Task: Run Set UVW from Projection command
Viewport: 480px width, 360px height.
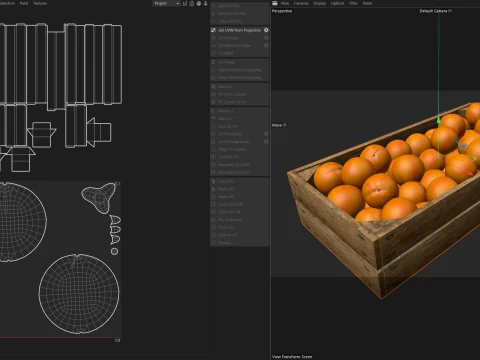Action: pos(239,30)
